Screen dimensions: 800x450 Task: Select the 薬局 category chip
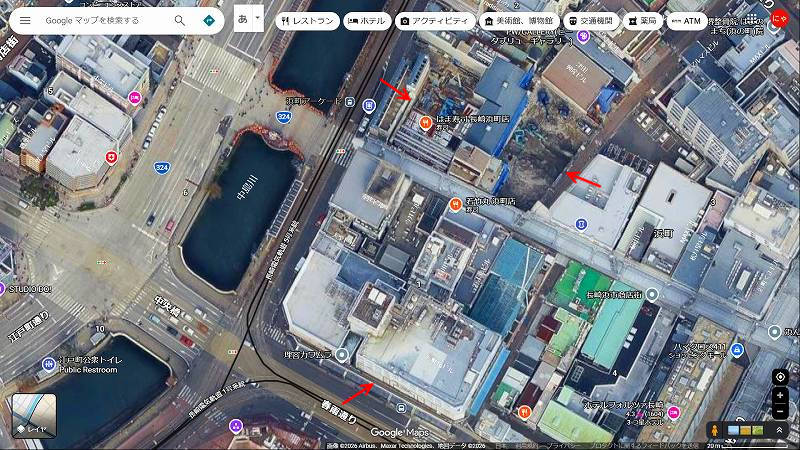click(x=642, y=21)
